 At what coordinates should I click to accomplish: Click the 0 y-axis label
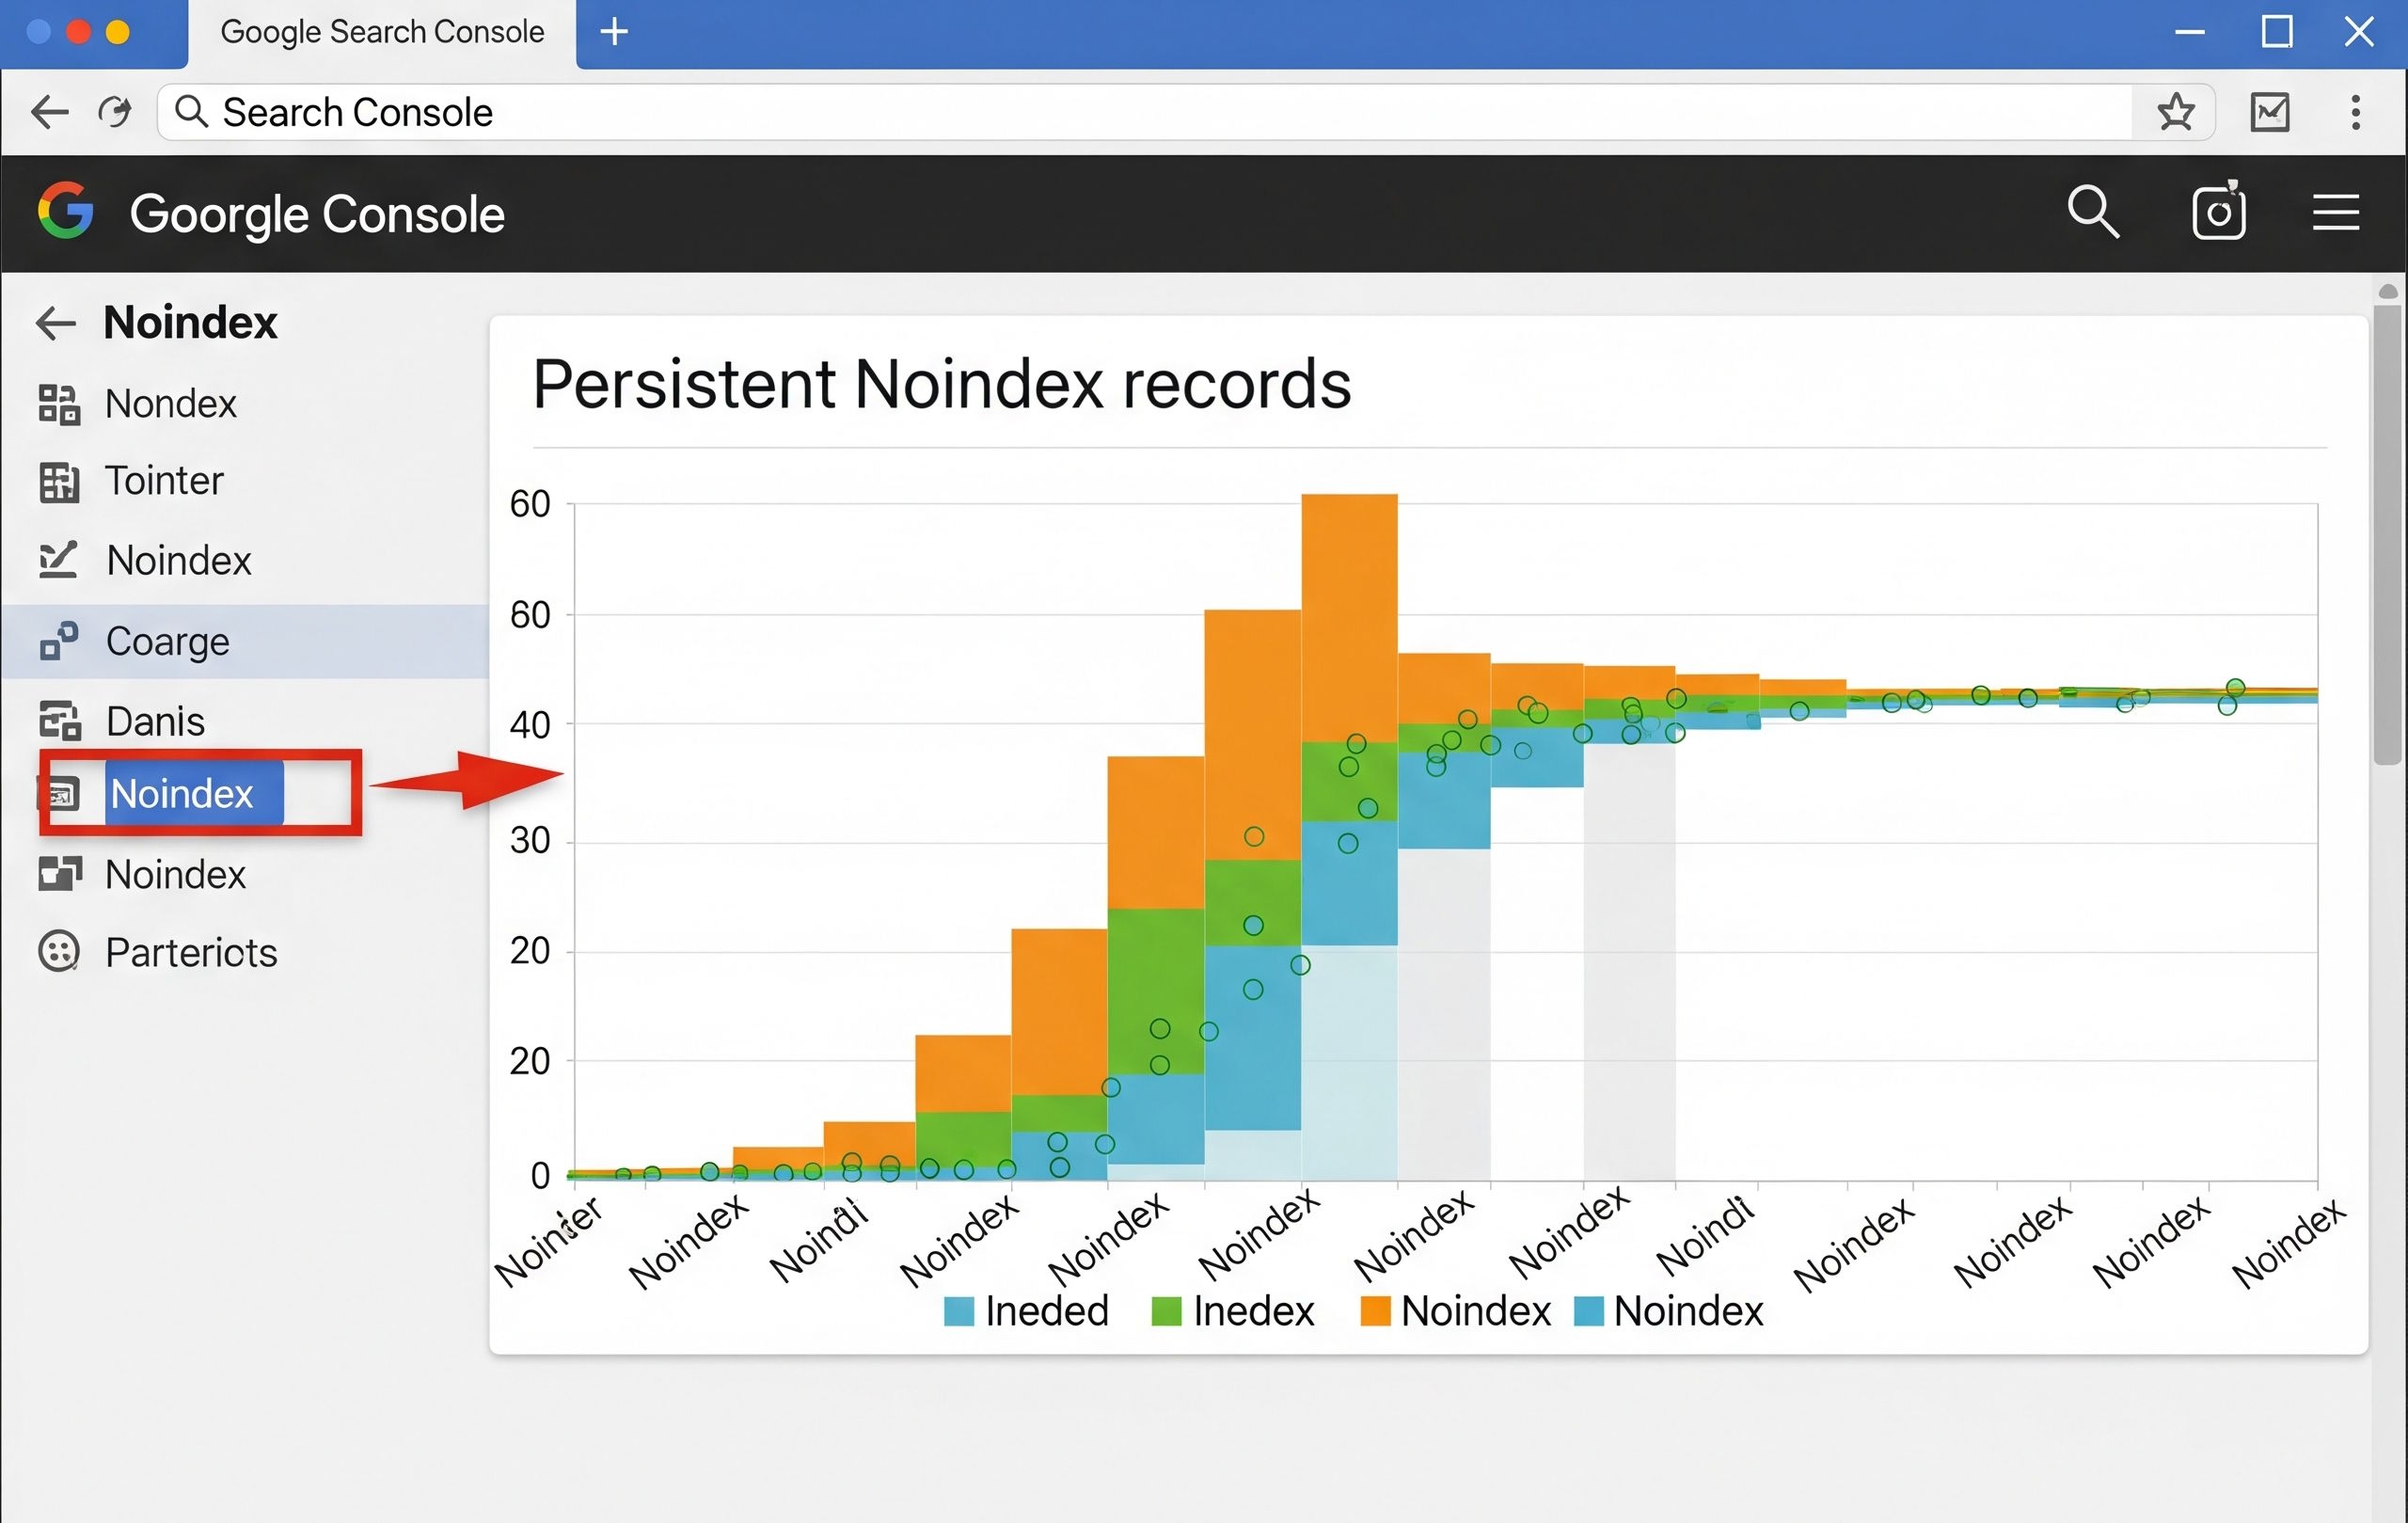[x=540, y=1175]
